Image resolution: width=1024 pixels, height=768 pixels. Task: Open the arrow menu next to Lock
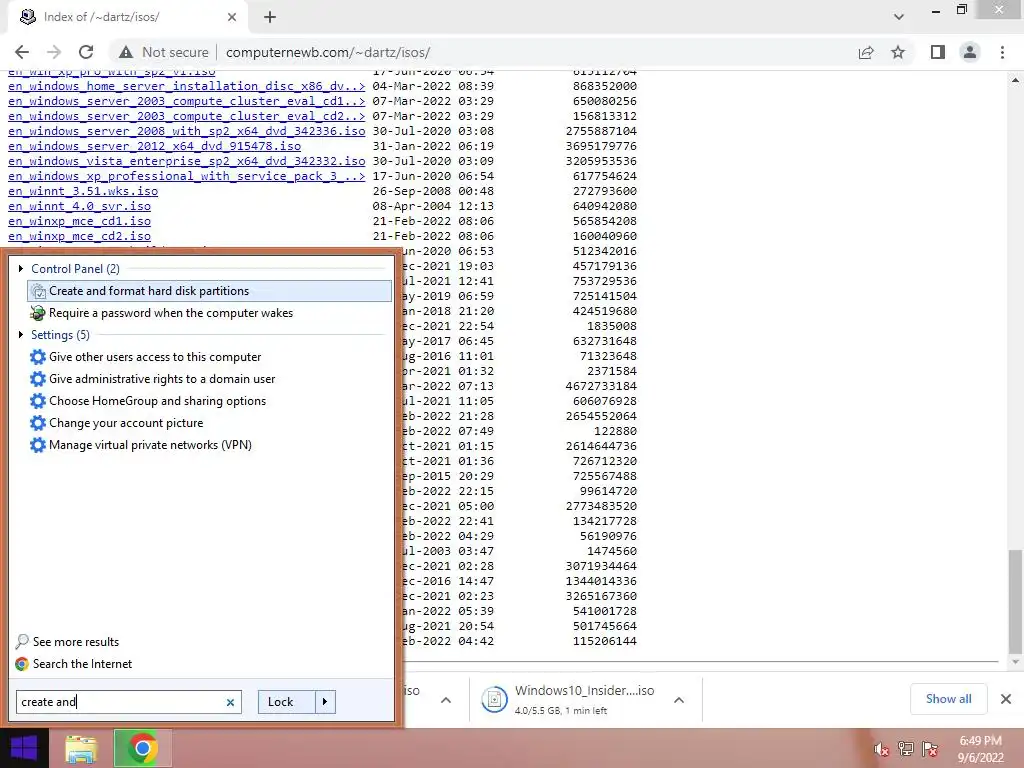click(x=325, y=702)
